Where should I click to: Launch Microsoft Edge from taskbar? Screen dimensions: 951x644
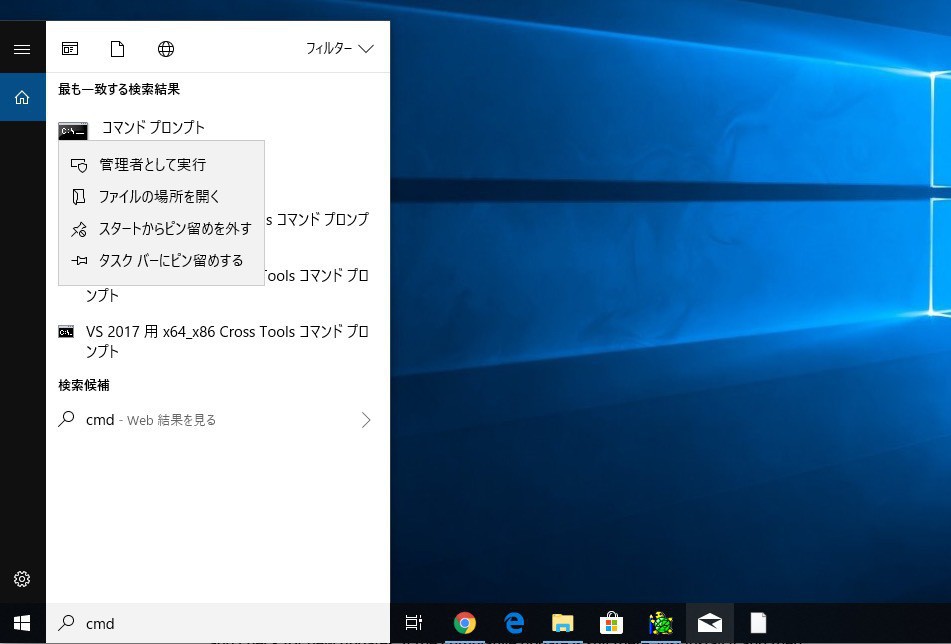[514, 623]
